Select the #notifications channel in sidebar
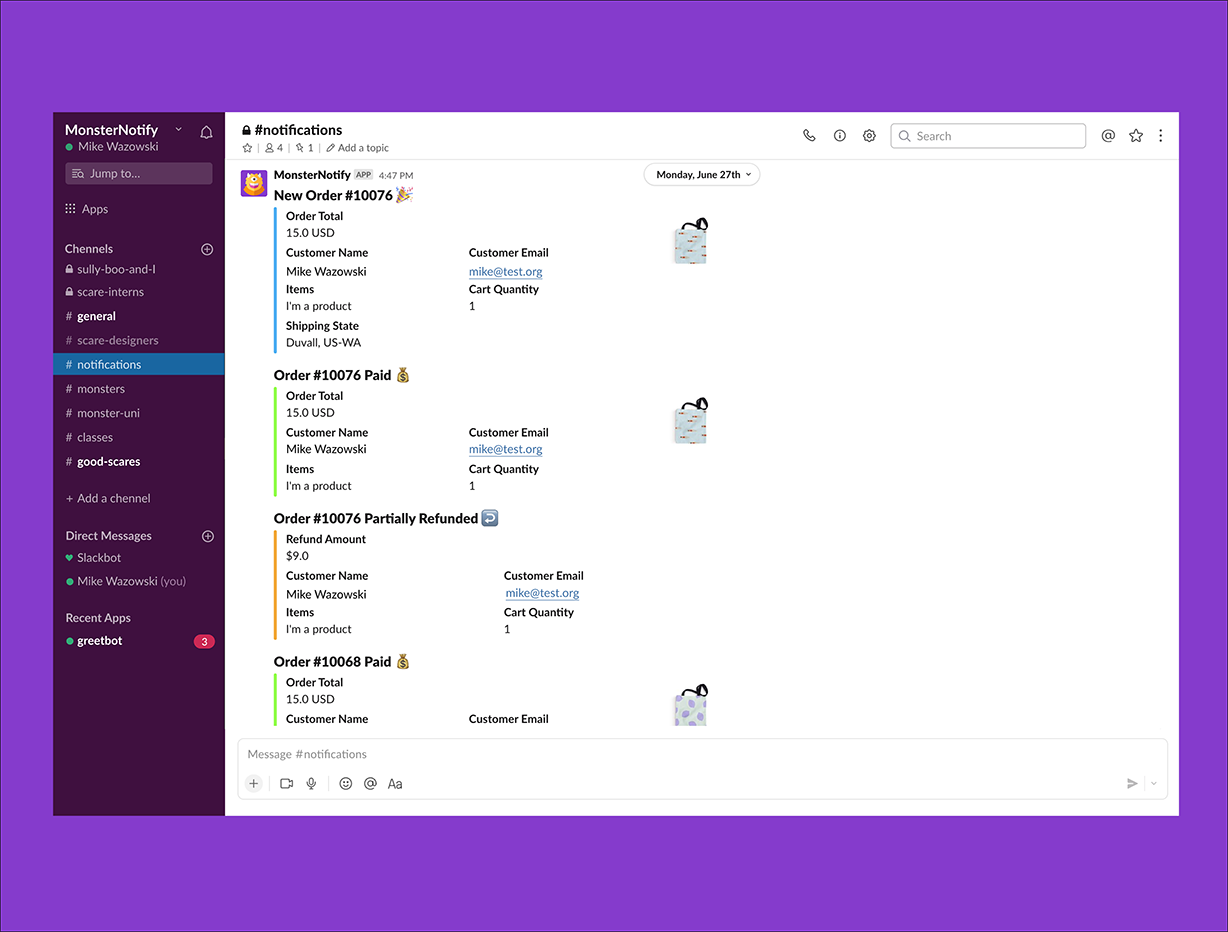1228x932 pixels. [x=139, y=365]
